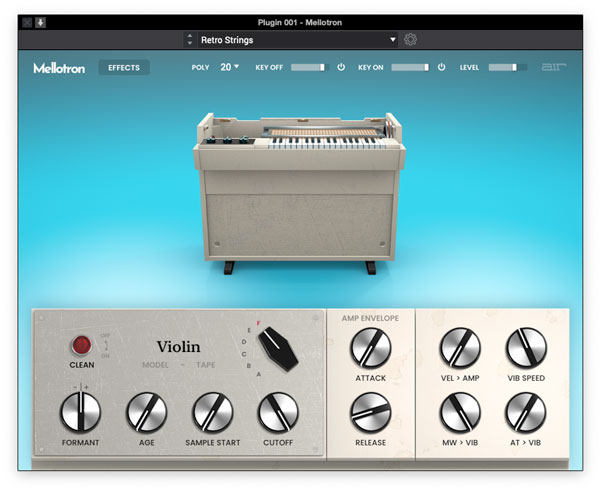Toggle the Key Off power button
The image size is (600, 491).
(340, 68)
